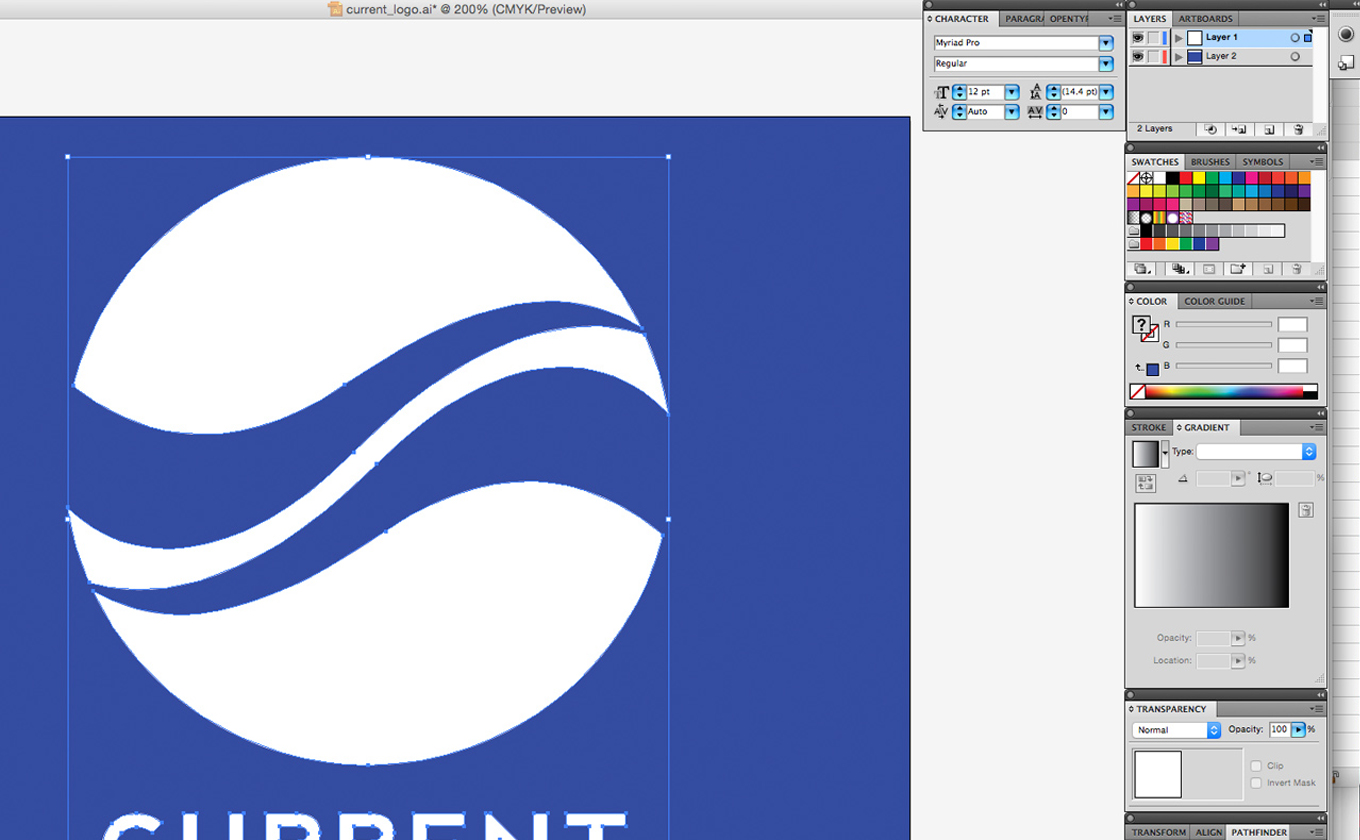Enable the Clip checkbox
The height and width of the screenshot is (840, 1360).
point(1256,766)
